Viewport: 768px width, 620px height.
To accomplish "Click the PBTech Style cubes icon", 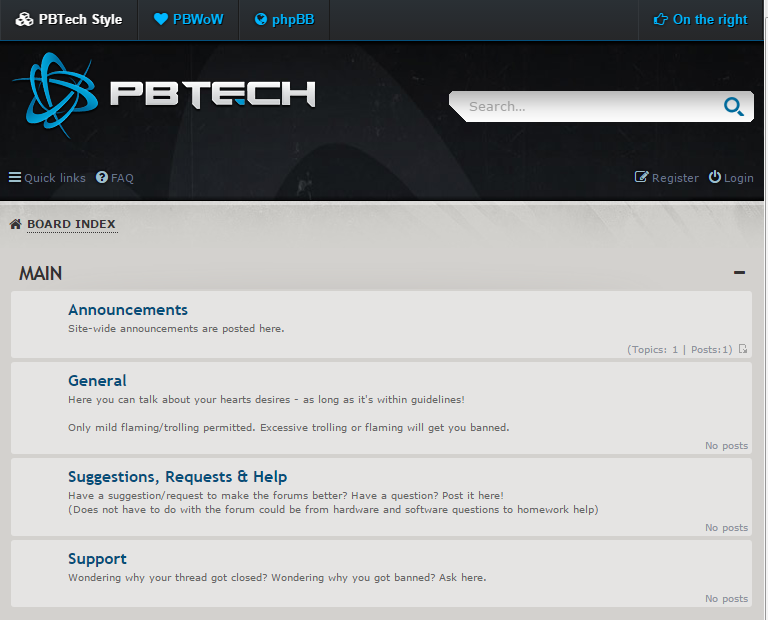I will pyautogui.click(x=24, y=20).
